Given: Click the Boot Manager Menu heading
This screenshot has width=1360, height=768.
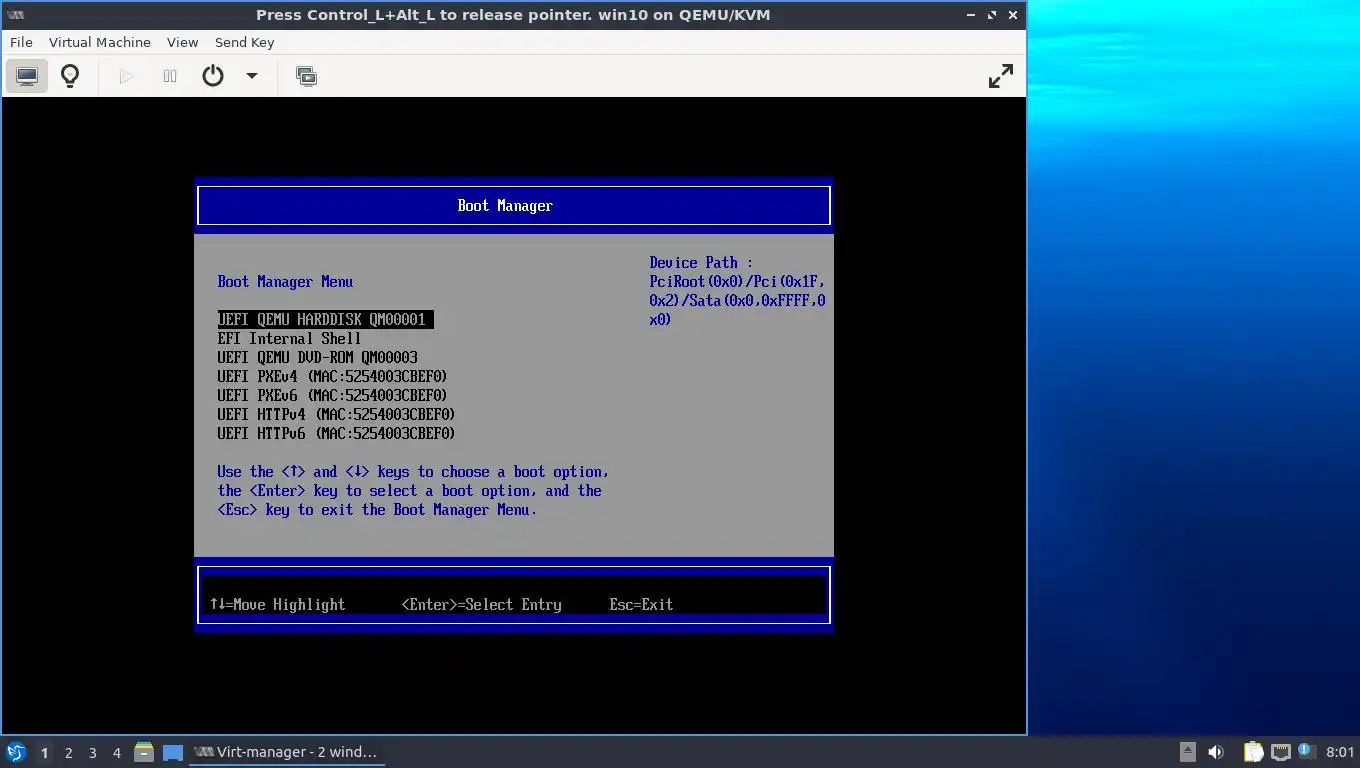Looking at the screenshot, I should click(285, 281).
